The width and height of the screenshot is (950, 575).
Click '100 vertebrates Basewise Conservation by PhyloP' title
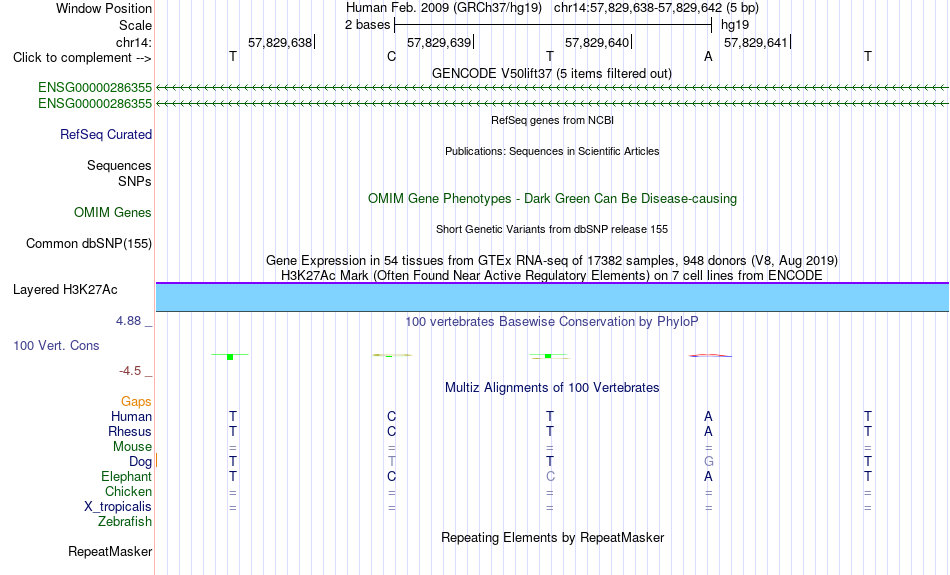pyautogui.click(x=551, y=322)
